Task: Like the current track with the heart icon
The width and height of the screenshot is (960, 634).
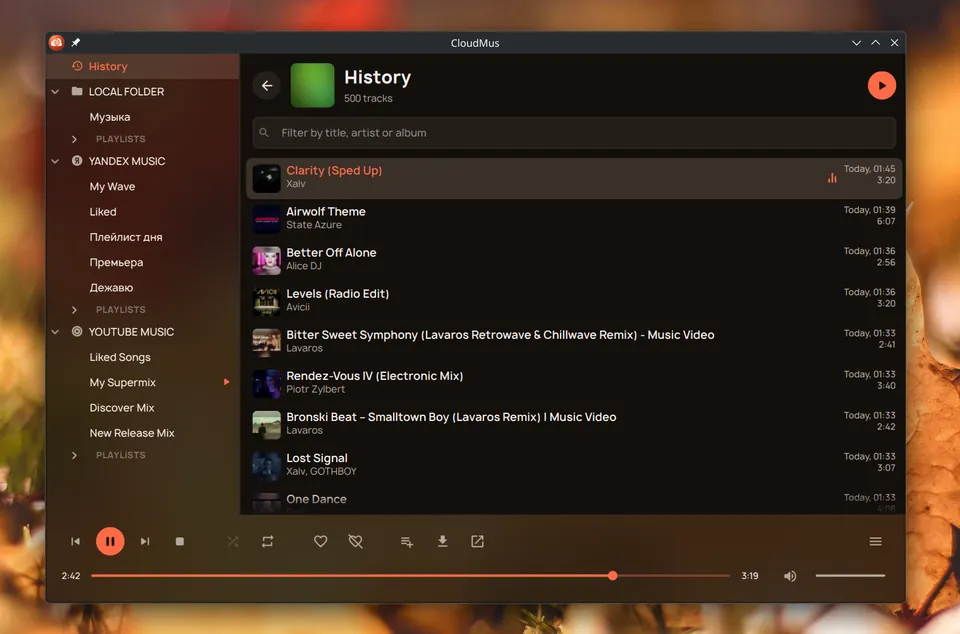Action: click(x=320, y=542)
